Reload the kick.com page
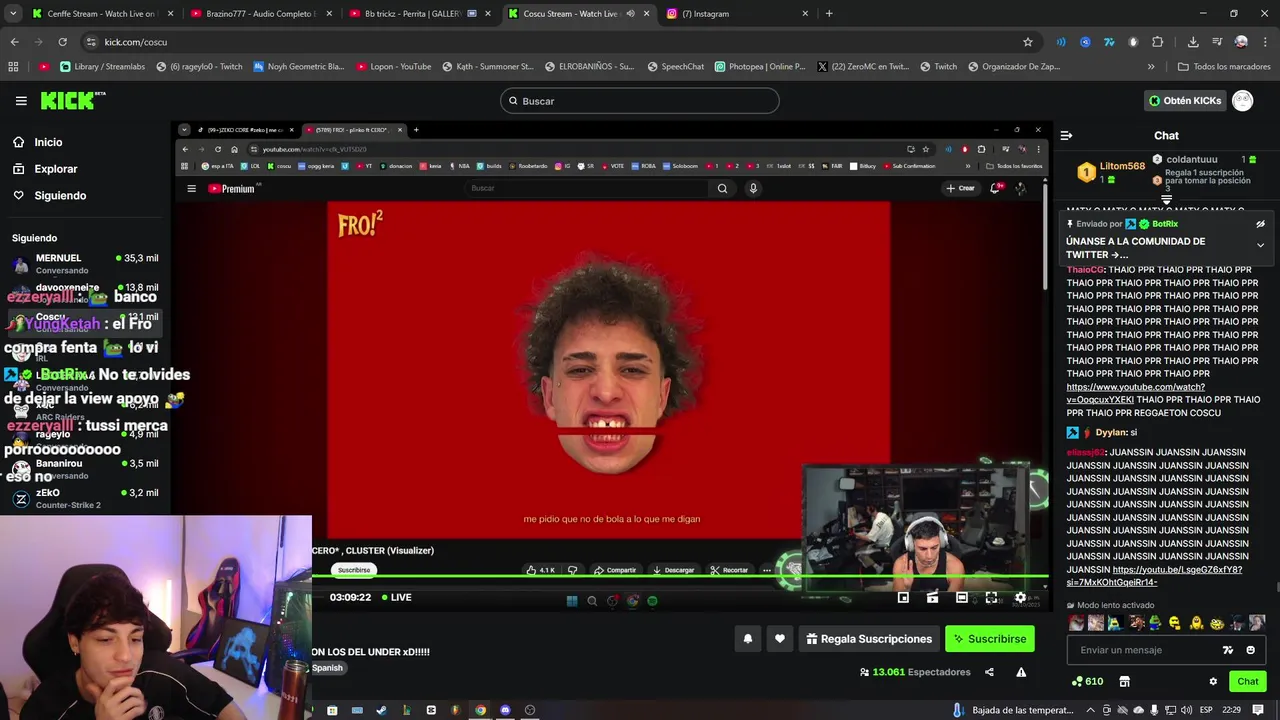This screenshot has width=1280, height=720. pos(62,42)
